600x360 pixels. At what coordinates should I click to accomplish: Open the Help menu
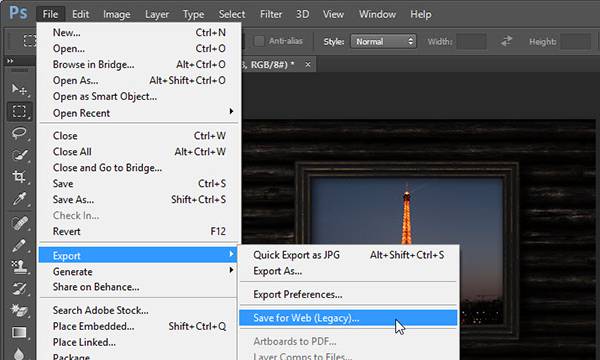tap(421, 15)
